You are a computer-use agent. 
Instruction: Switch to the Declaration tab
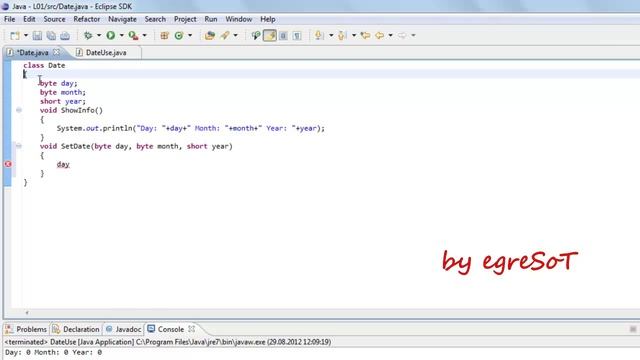pyautogui.click(x=76, y=329)
